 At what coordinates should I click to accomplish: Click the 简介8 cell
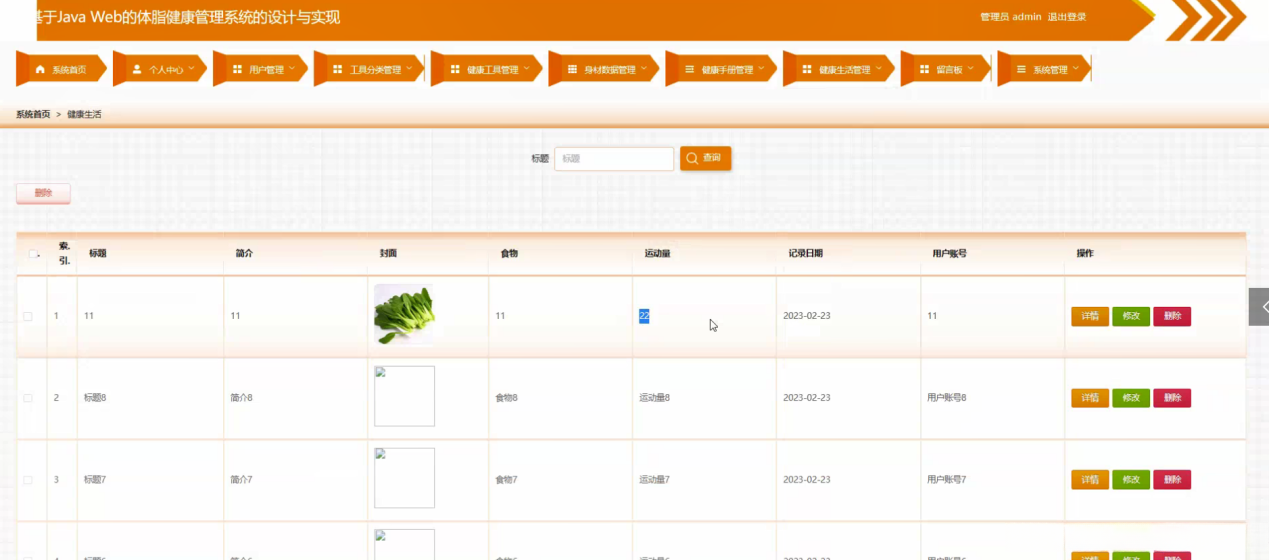(241, 398)
